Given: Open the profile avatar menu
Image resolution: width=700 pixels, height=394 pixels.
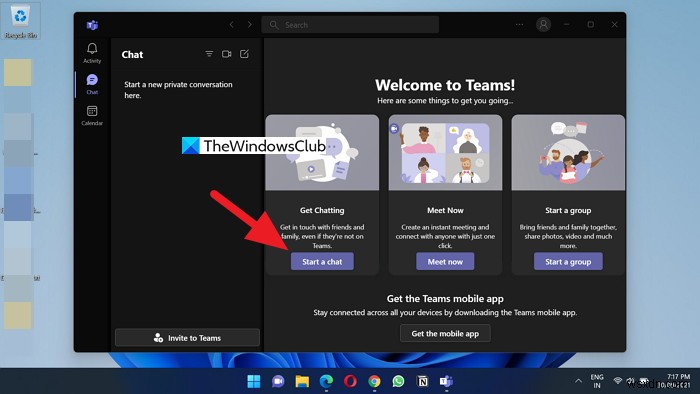Looking at the screenshot, I should pos(543,25).
